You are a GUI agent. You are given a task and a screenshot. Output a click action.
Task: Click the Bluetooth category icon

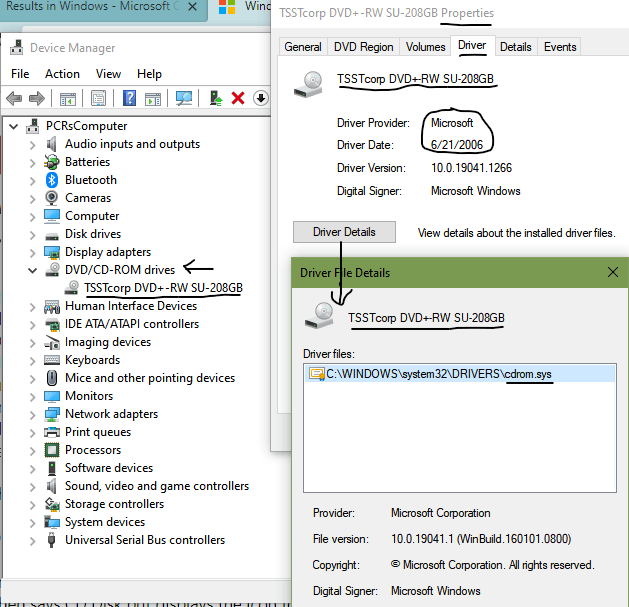point(52,180)
